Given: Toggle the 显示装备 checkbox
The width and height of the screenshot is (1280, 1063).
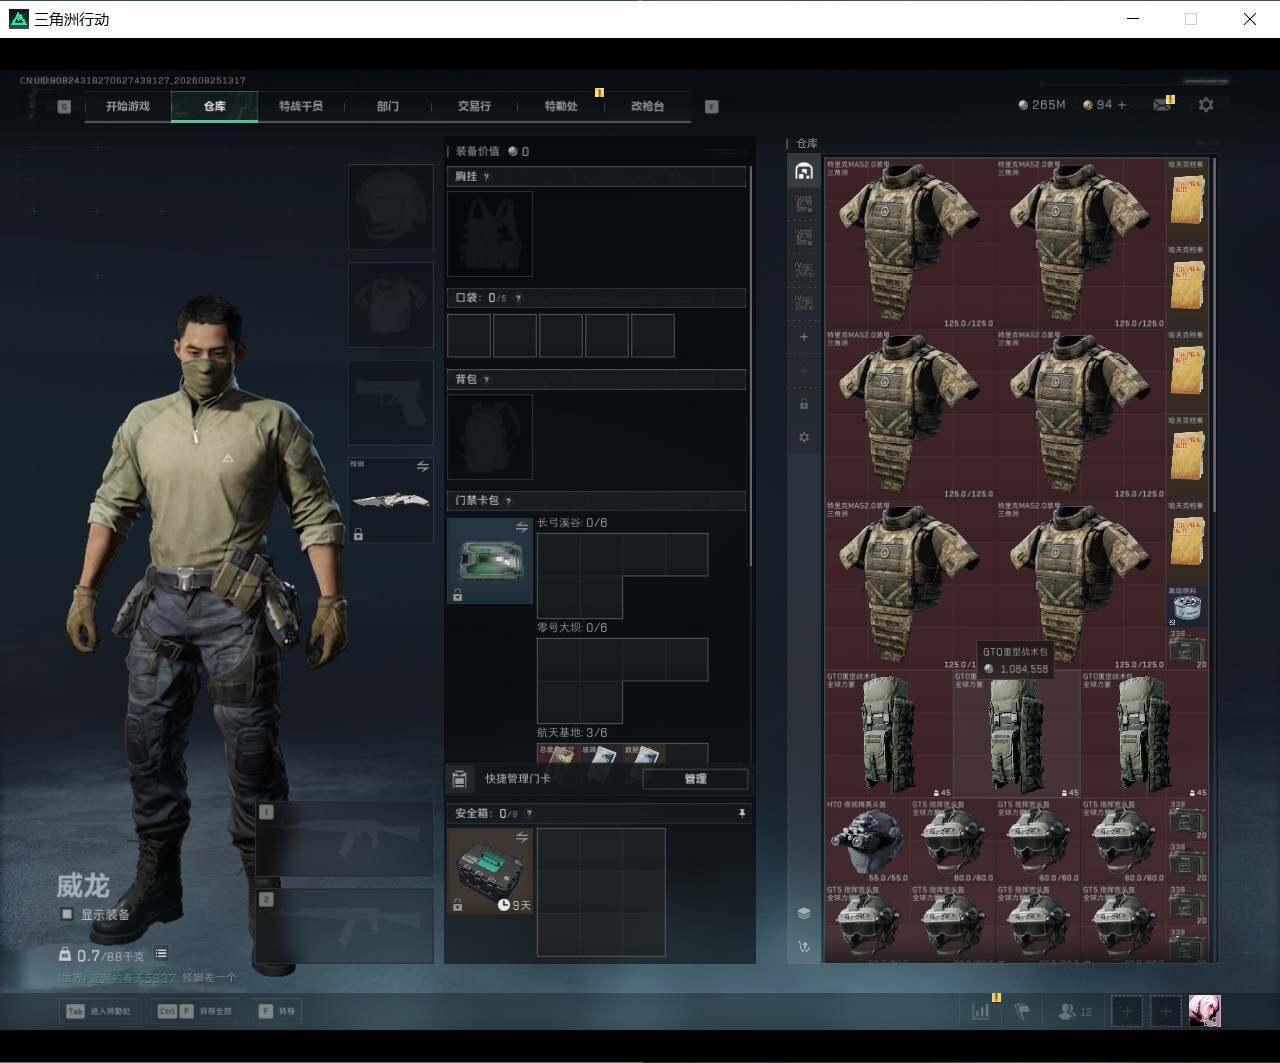Looking at the screenshot, I should (67, 914).
